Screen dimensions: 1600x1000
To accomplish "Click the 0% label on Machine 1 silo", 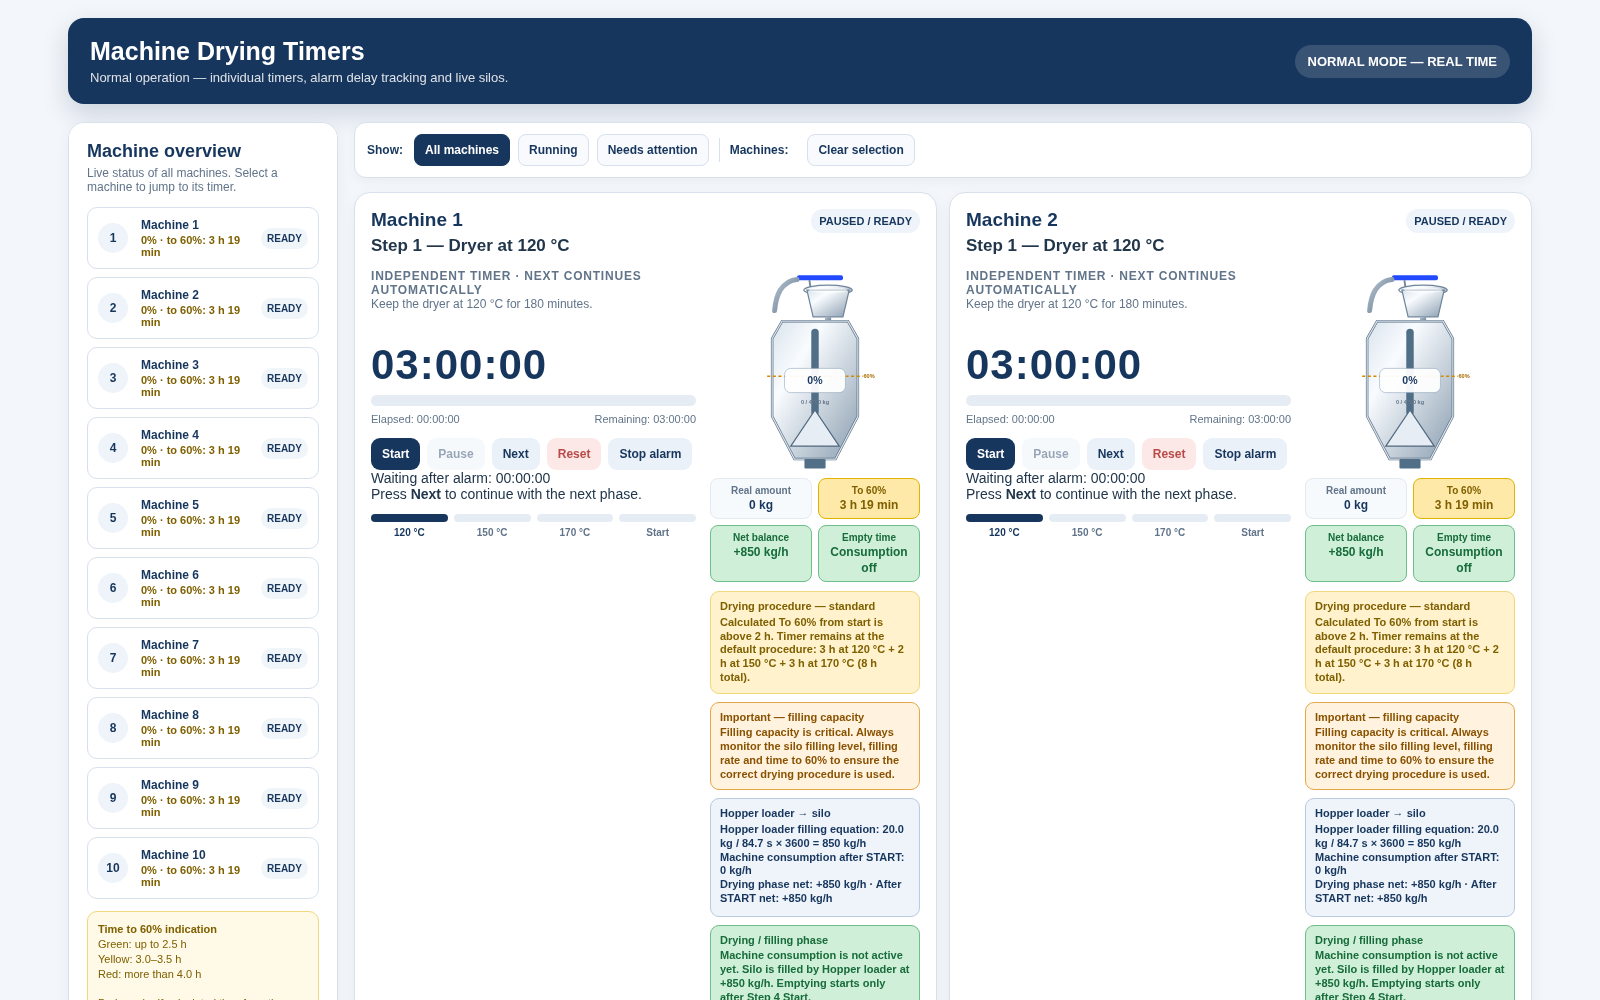I will (x=815, y=380).
